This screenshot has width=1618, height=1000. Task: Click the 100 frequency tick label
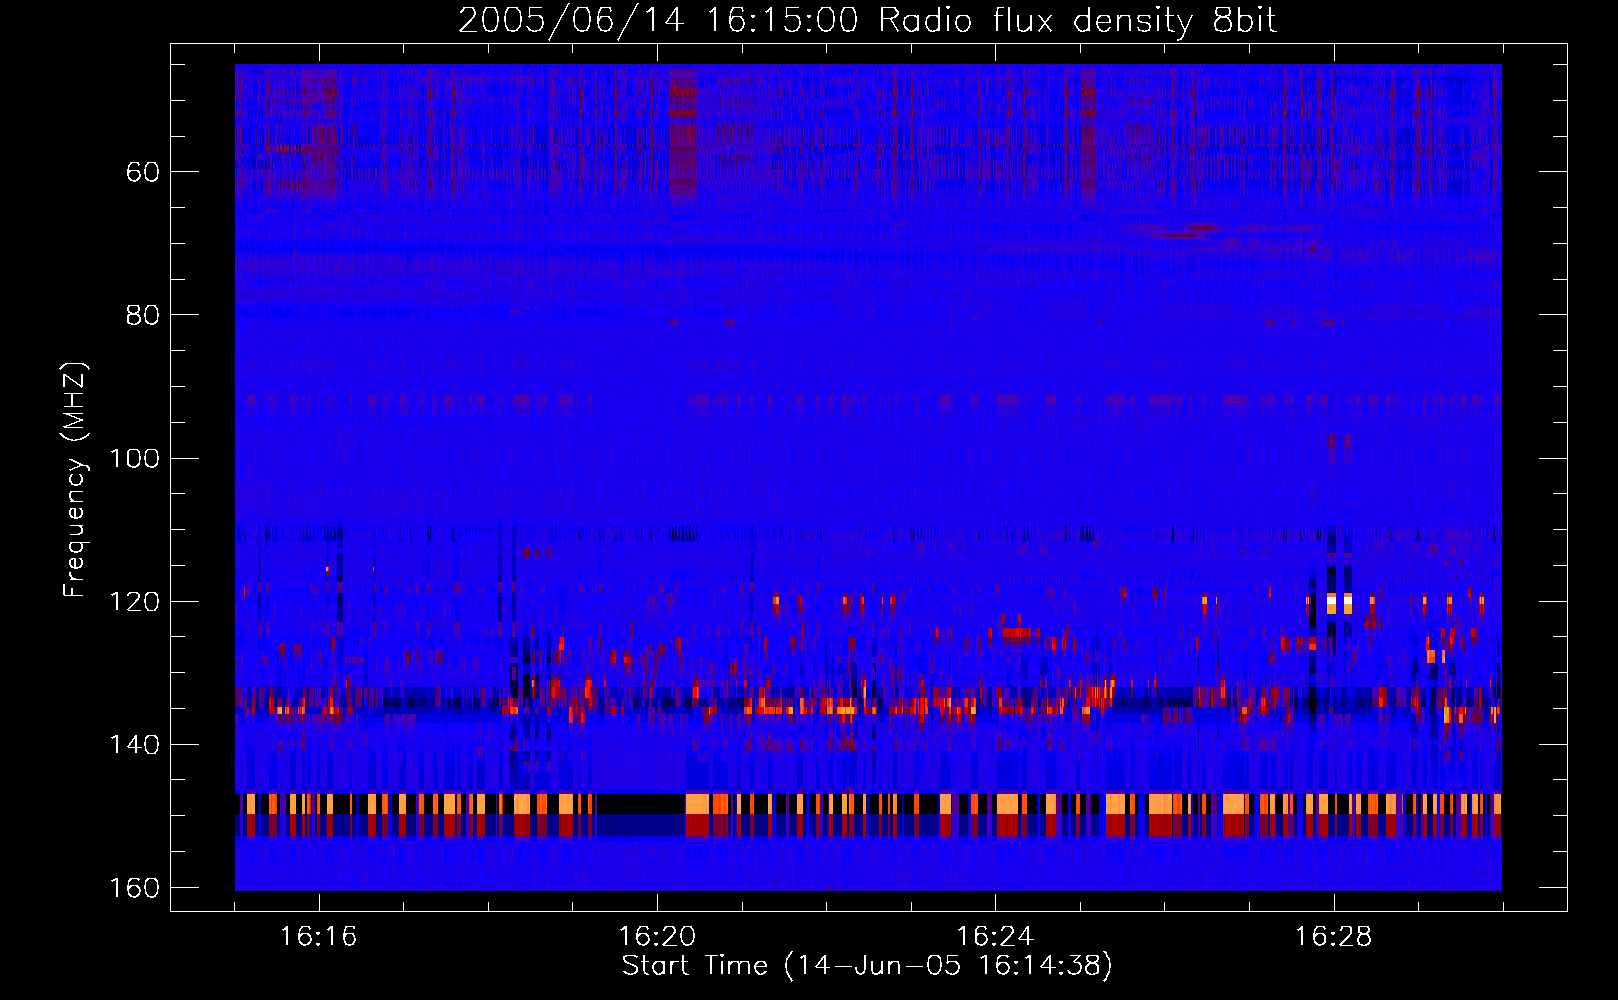pyautogui.click(x=134, y=459)
